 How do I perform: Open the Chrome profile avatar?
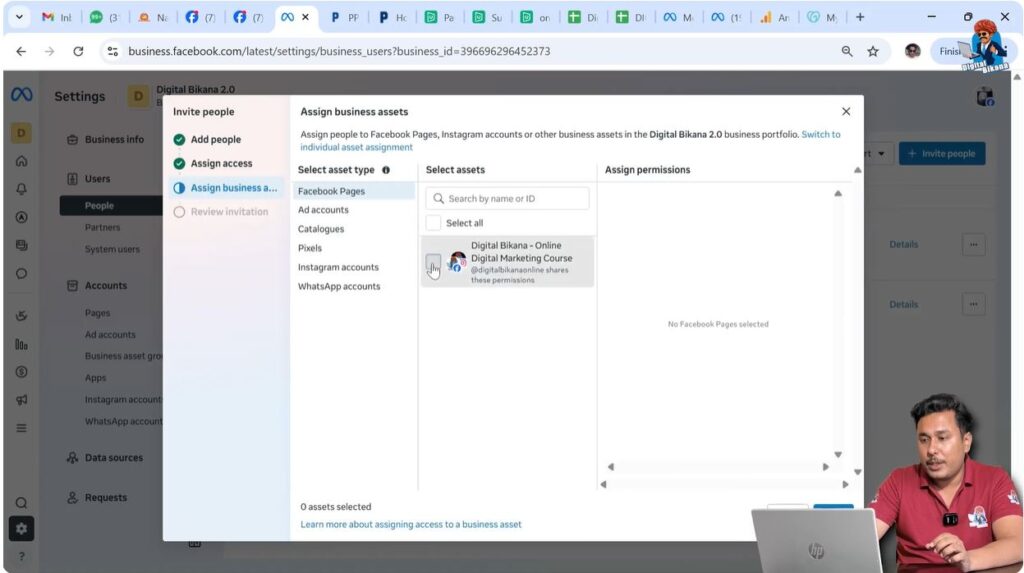coord(912,51)
